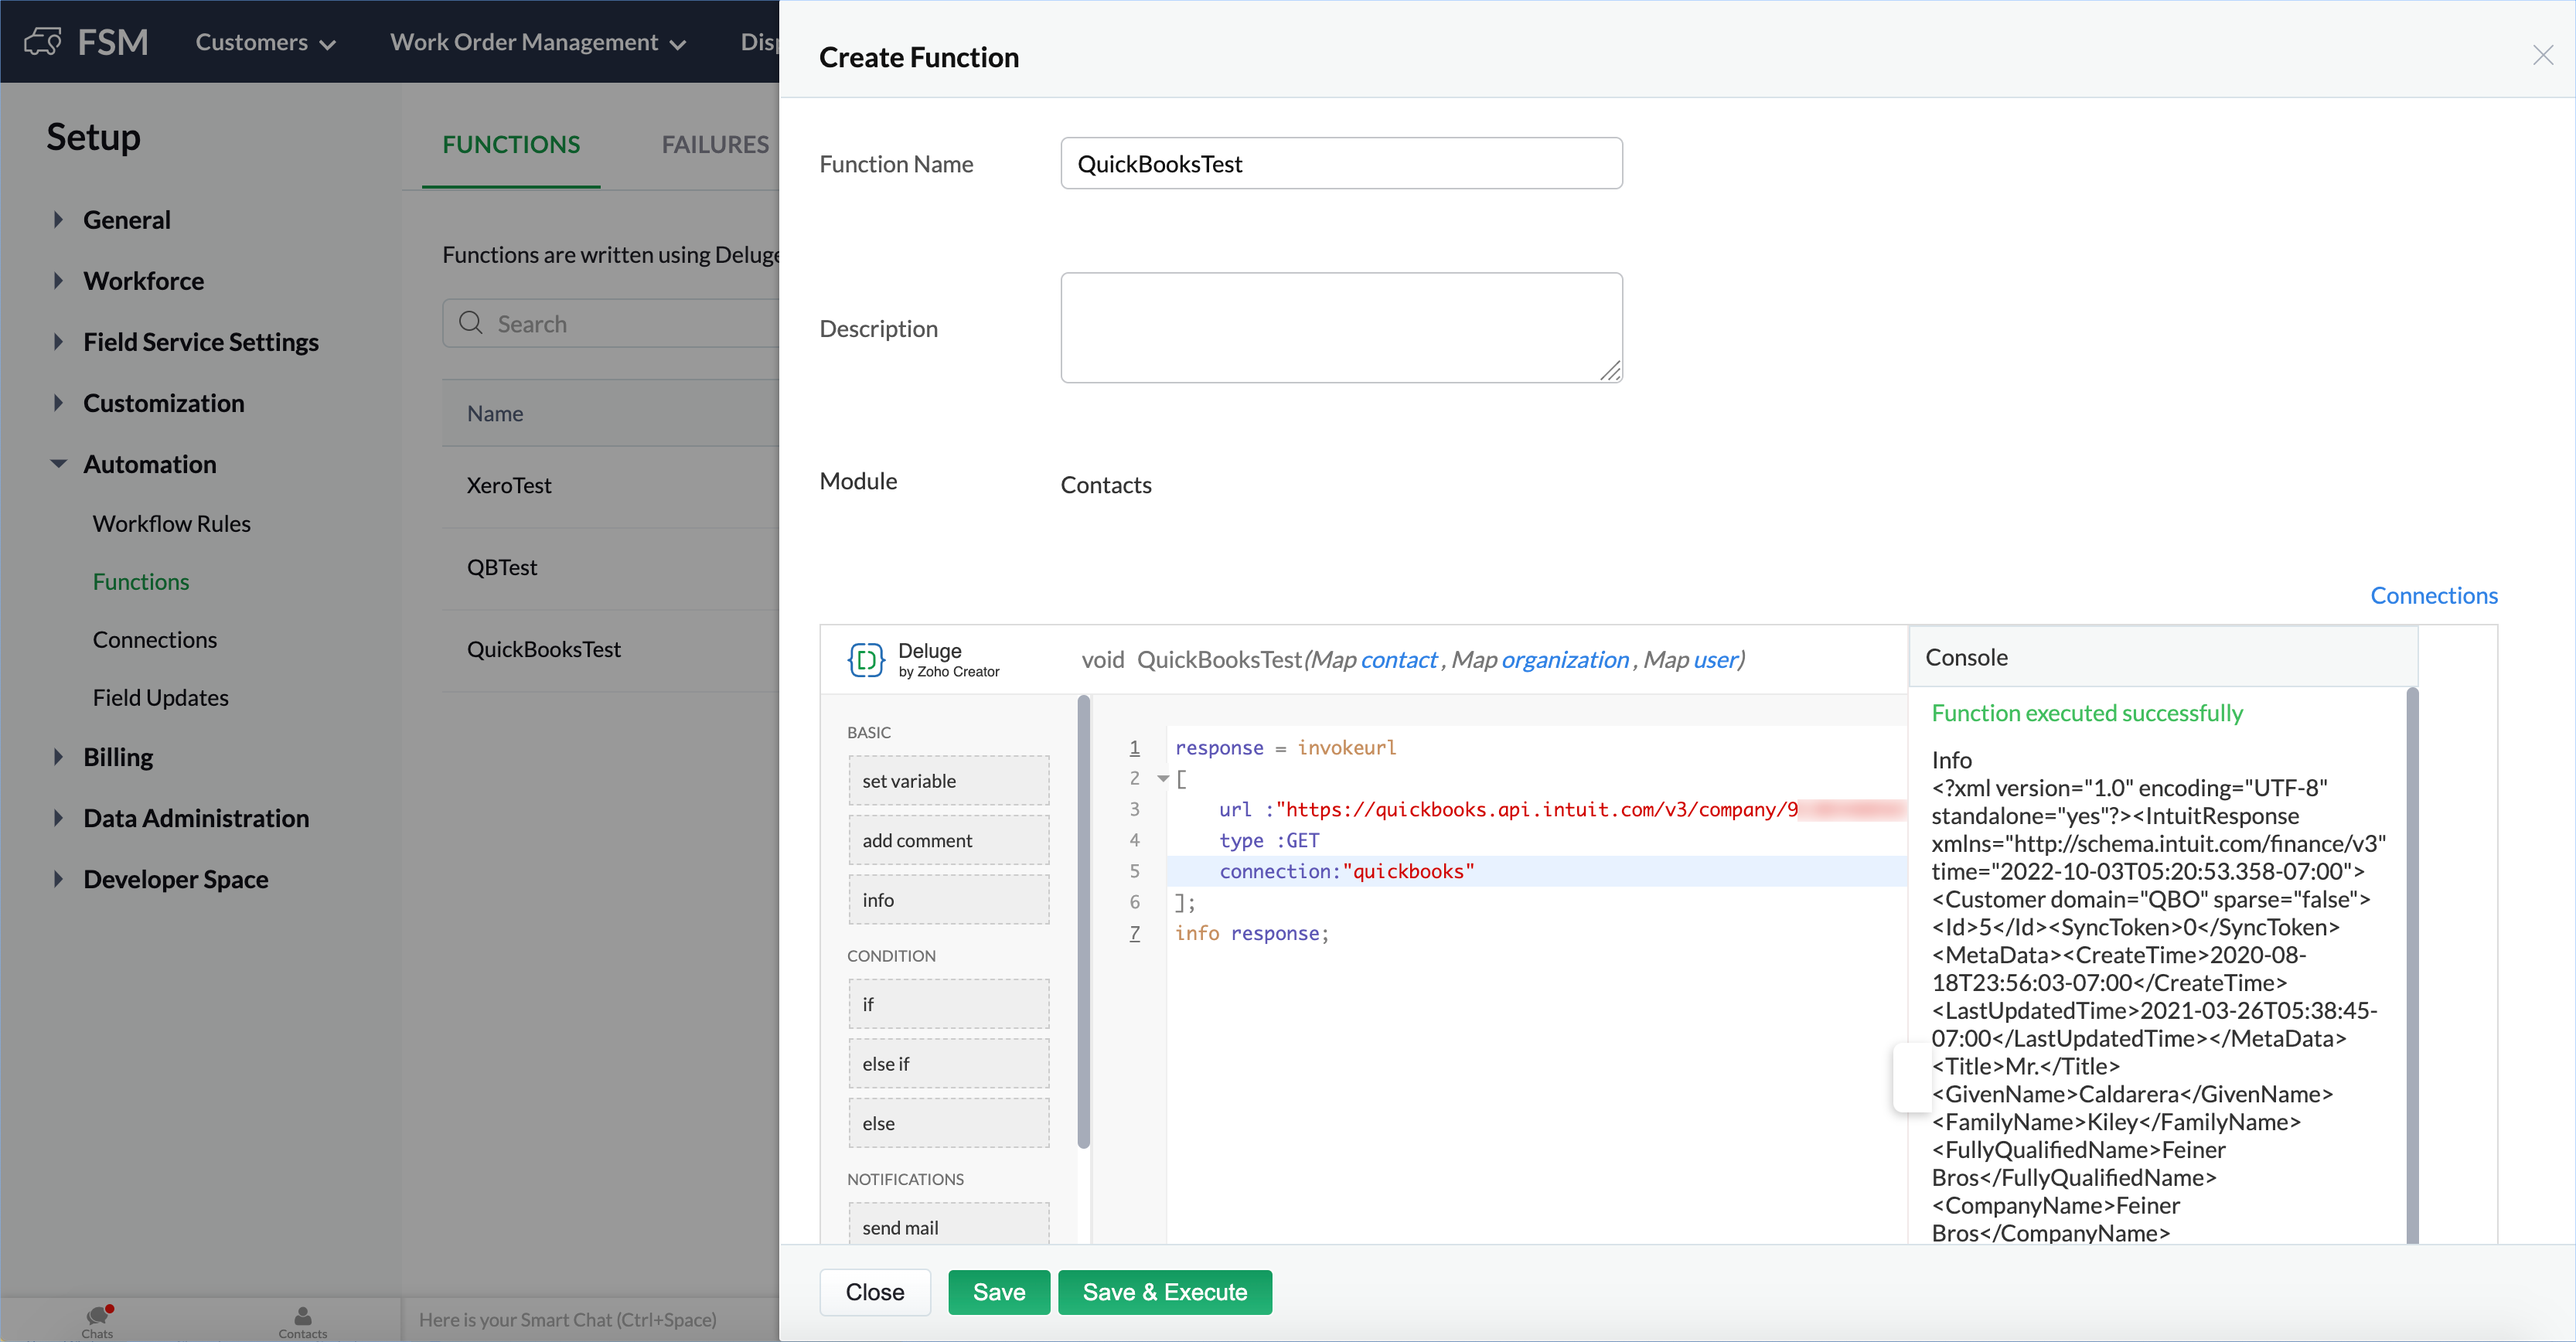Switch to the FAILURES tab
The width and height of the screenshot is (2576, 1342).
pos(715,144)
